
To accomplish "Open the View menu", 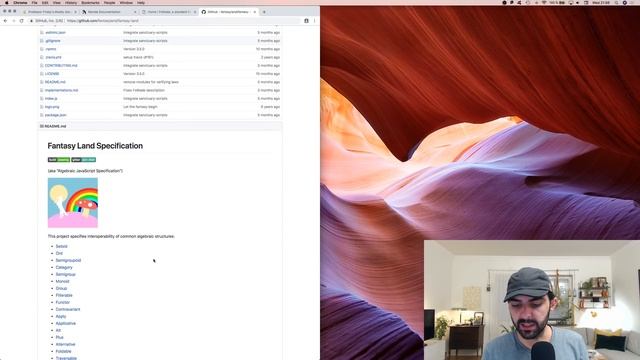I will (x=56, y=2).
